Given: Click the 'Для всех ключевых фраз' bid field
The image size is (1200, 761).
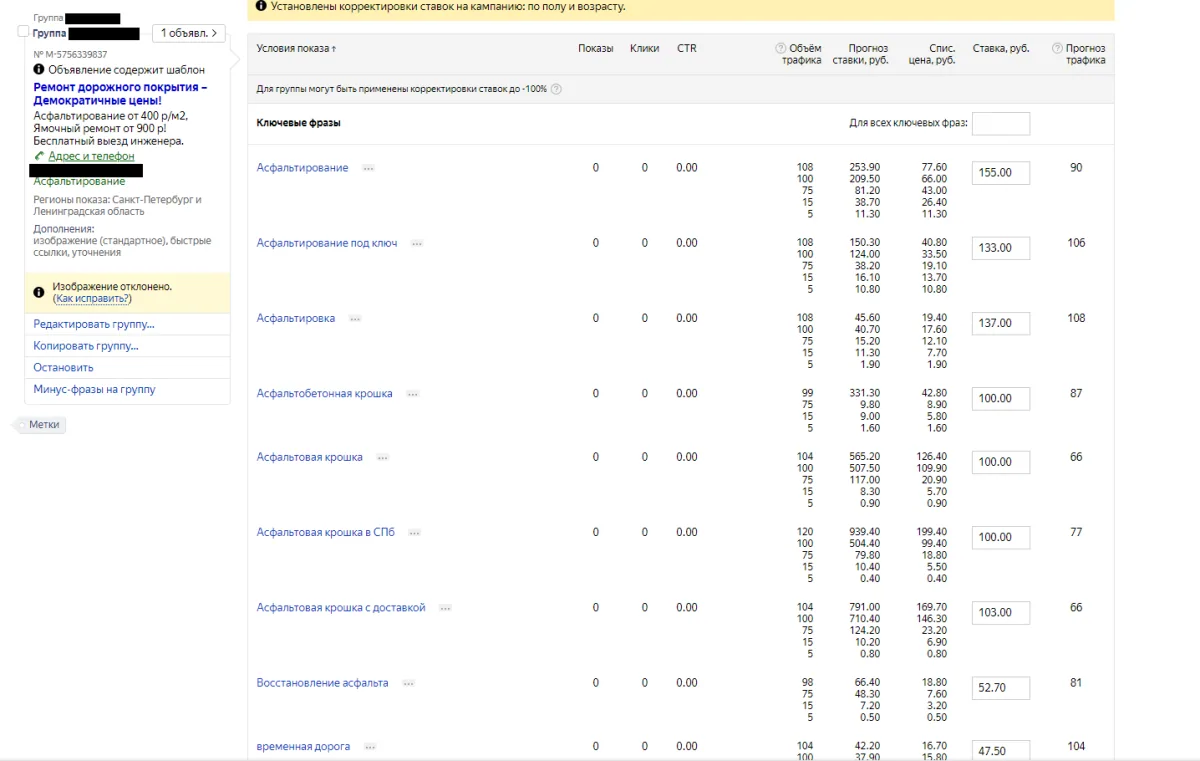Looking at the screenshot, I should pyautogui.click(x=1001, y=124).
